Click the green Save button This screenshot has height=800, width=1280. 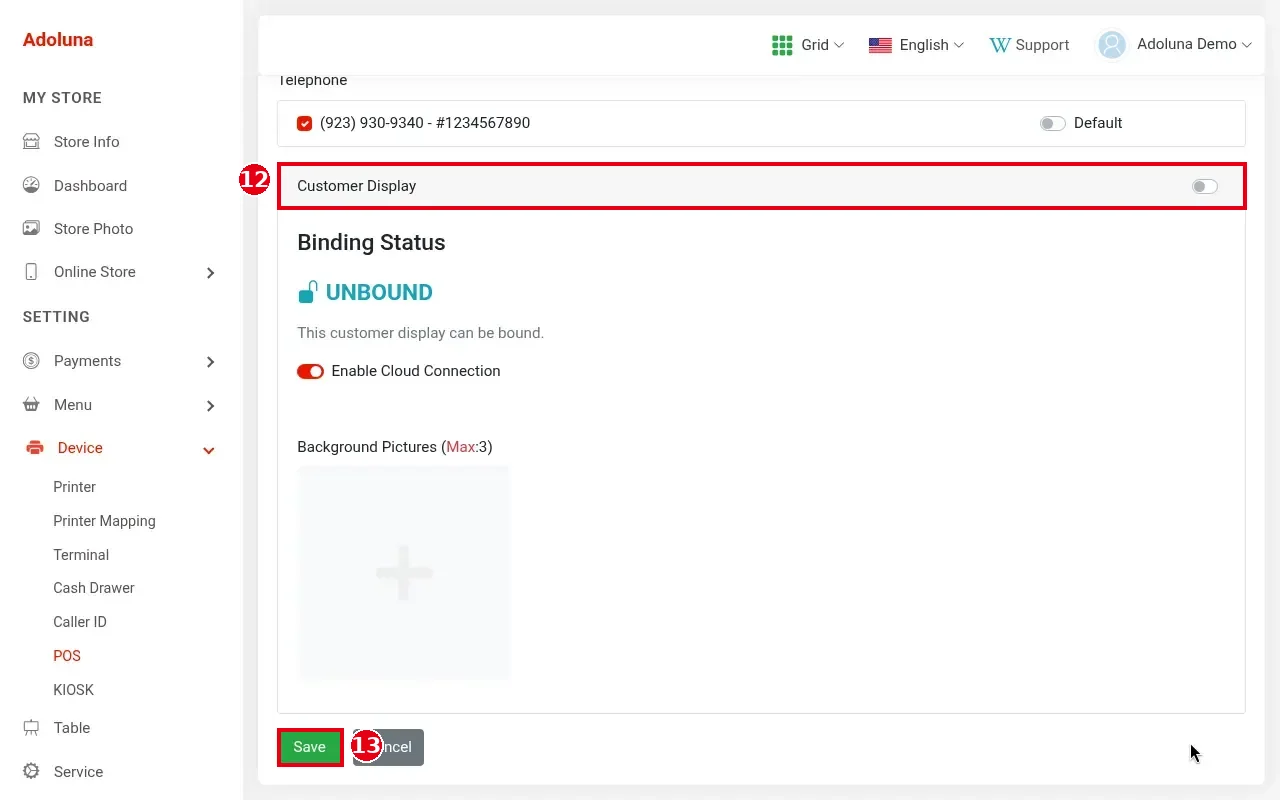[x=310, y=747]
